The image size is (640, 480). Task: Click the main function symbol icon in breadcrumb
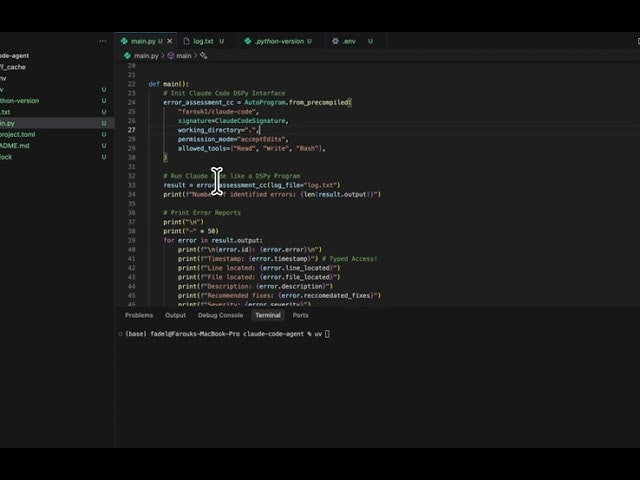tap(171, 56)
